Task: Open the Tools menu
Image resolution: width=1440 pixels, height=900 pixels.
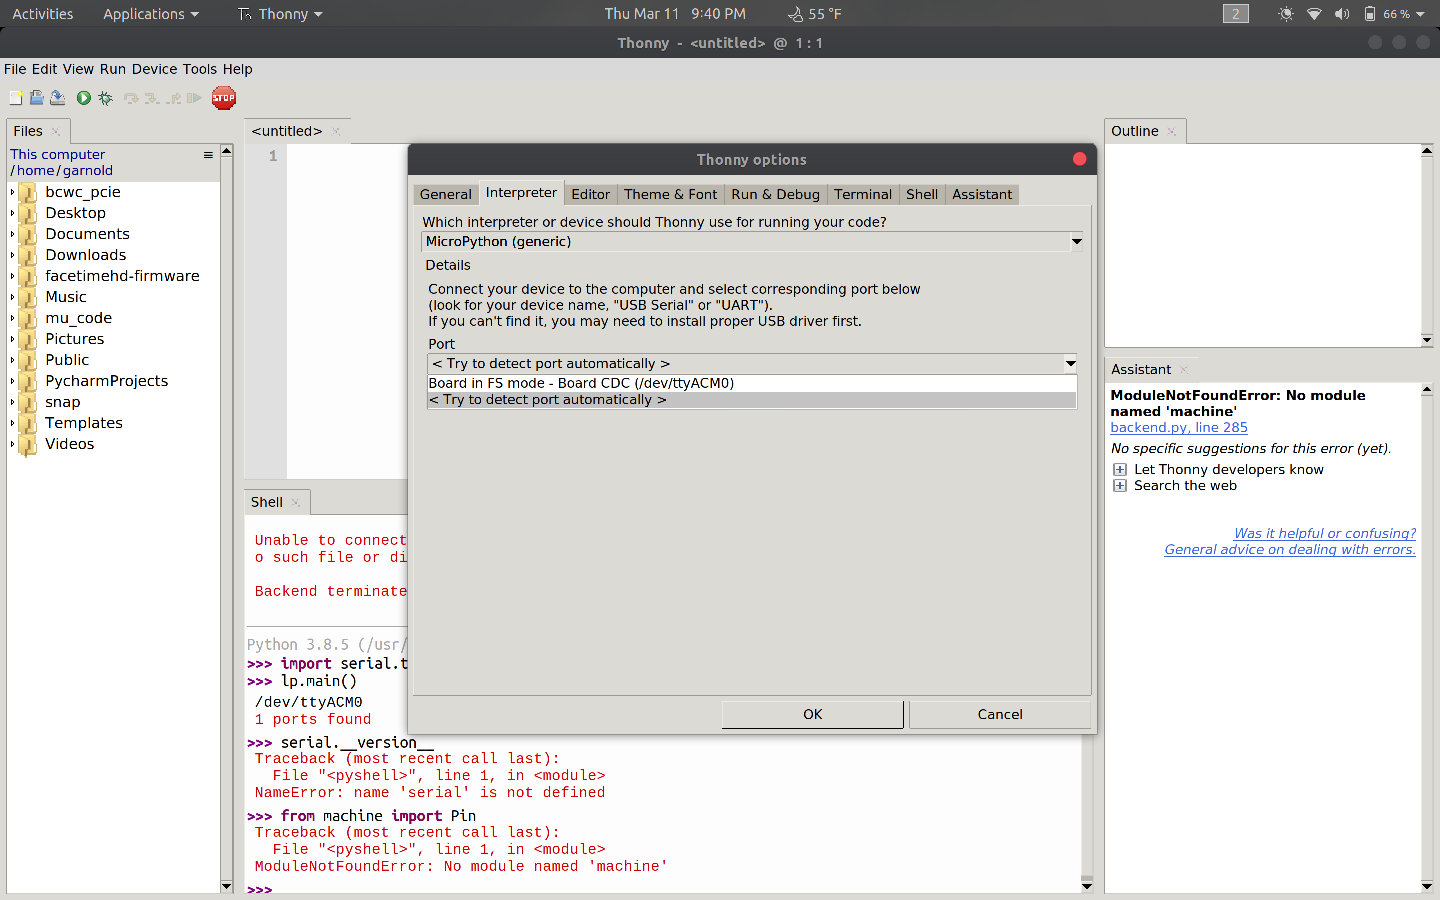Action: (200, 69)
